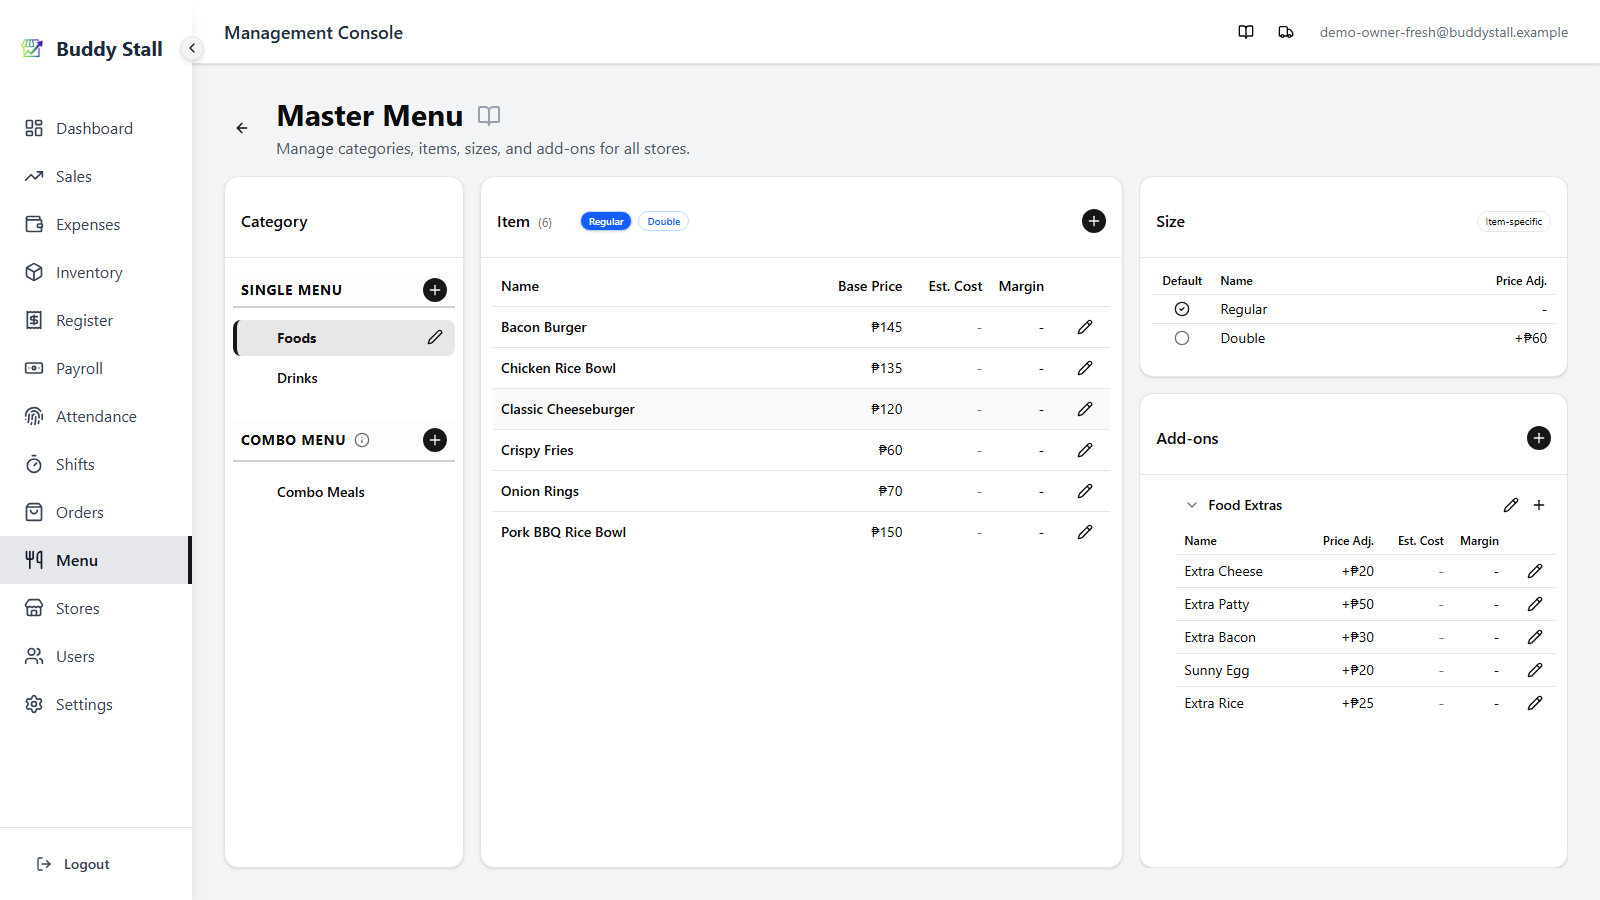Edit the Classic Cheeseburger item
1600x900 pixels.
point(1085,409)
